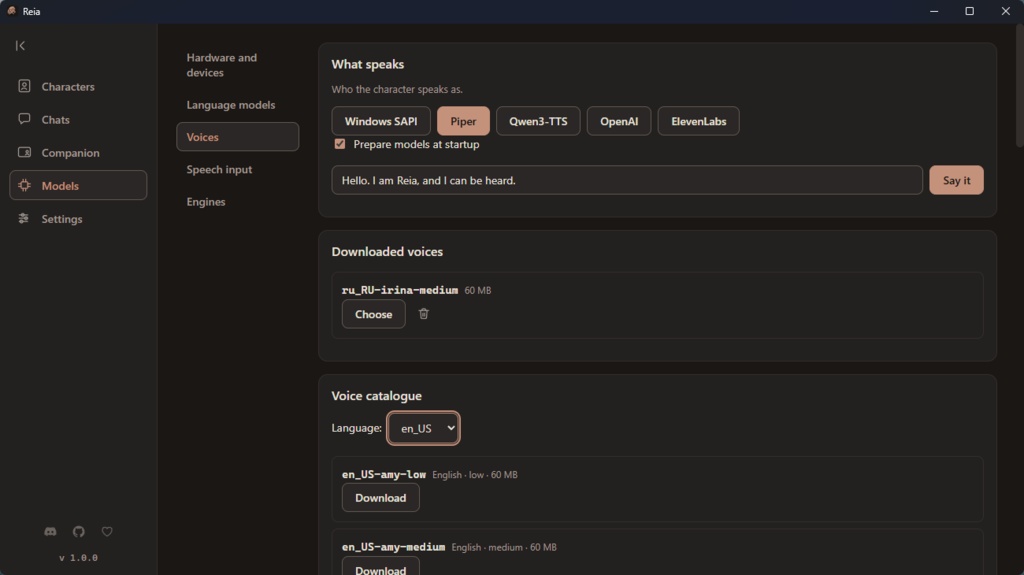Click the en_US-amy-medium voice name
Viewport: 1024px width, 575px height.
click(x=393, y=547)
